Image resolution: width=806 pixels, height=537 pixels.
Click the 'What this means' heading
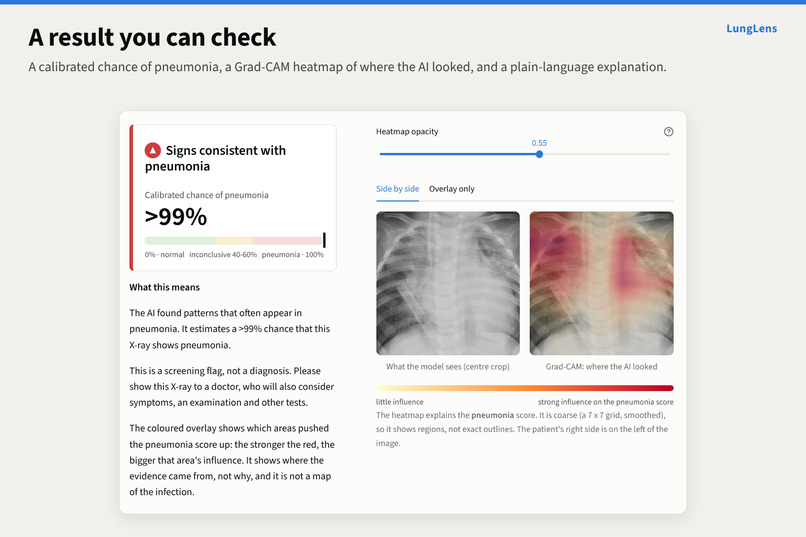(164, 287)
